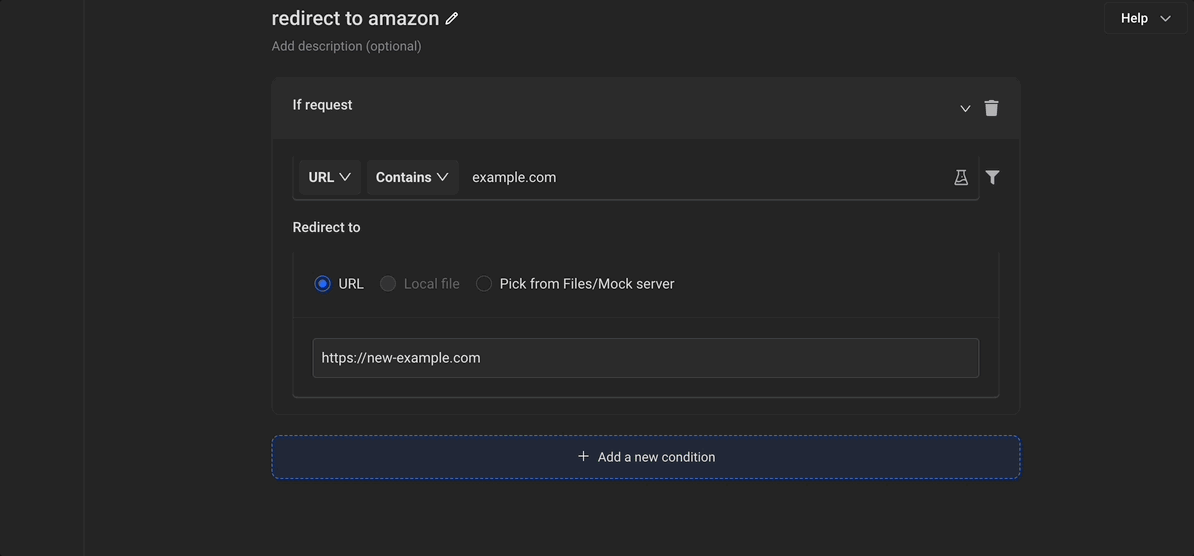Select Pick from Files/Mock server option
This screenshot has width=1194, height=556.
click(x=484, y=284)
